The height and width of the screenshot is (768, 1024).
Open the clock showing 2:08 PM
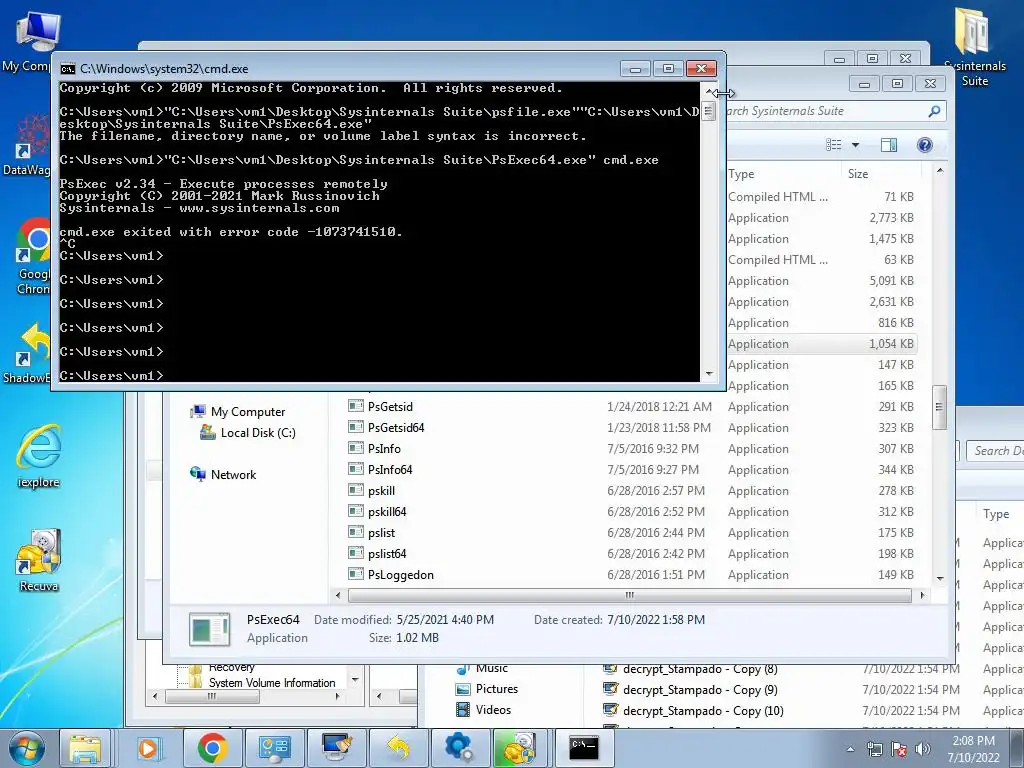point(973,749)
